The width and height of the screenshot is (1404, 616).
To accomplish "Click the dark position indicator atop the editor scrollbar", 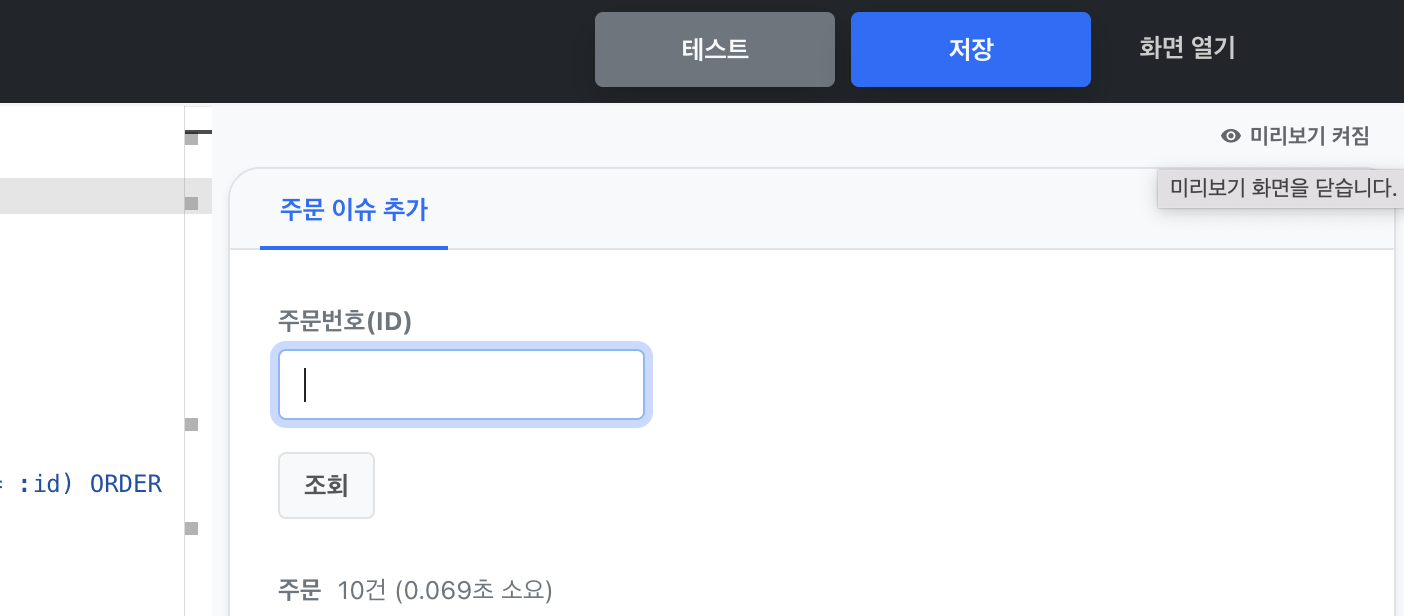I will coord(198,132).
